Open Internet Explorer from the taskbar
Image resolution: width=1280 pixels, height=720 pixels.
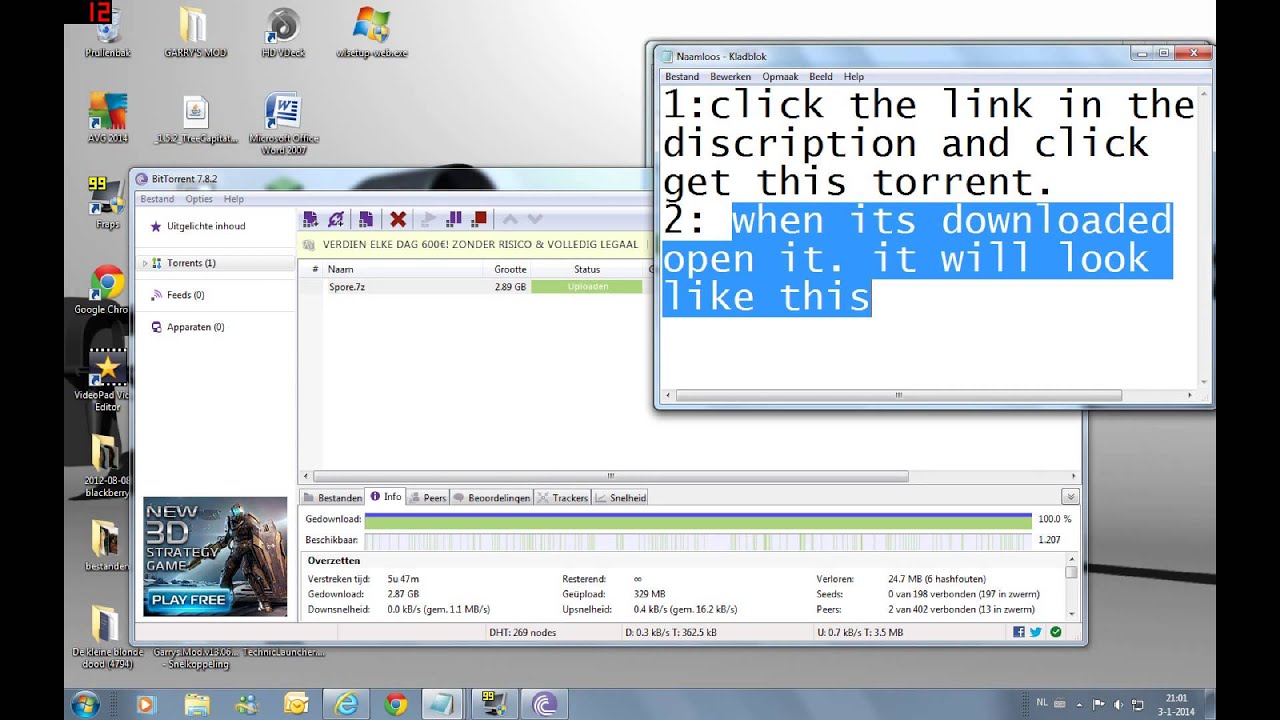tap(346, 704)
